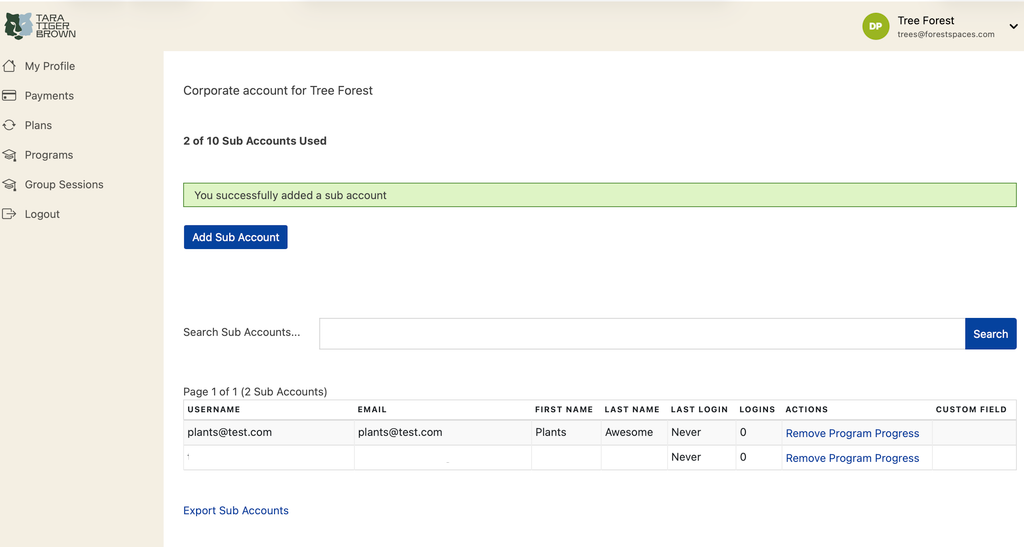The image size is (1024, 547).
Task: Click the My Profile house icon
Action: [9, 66]
